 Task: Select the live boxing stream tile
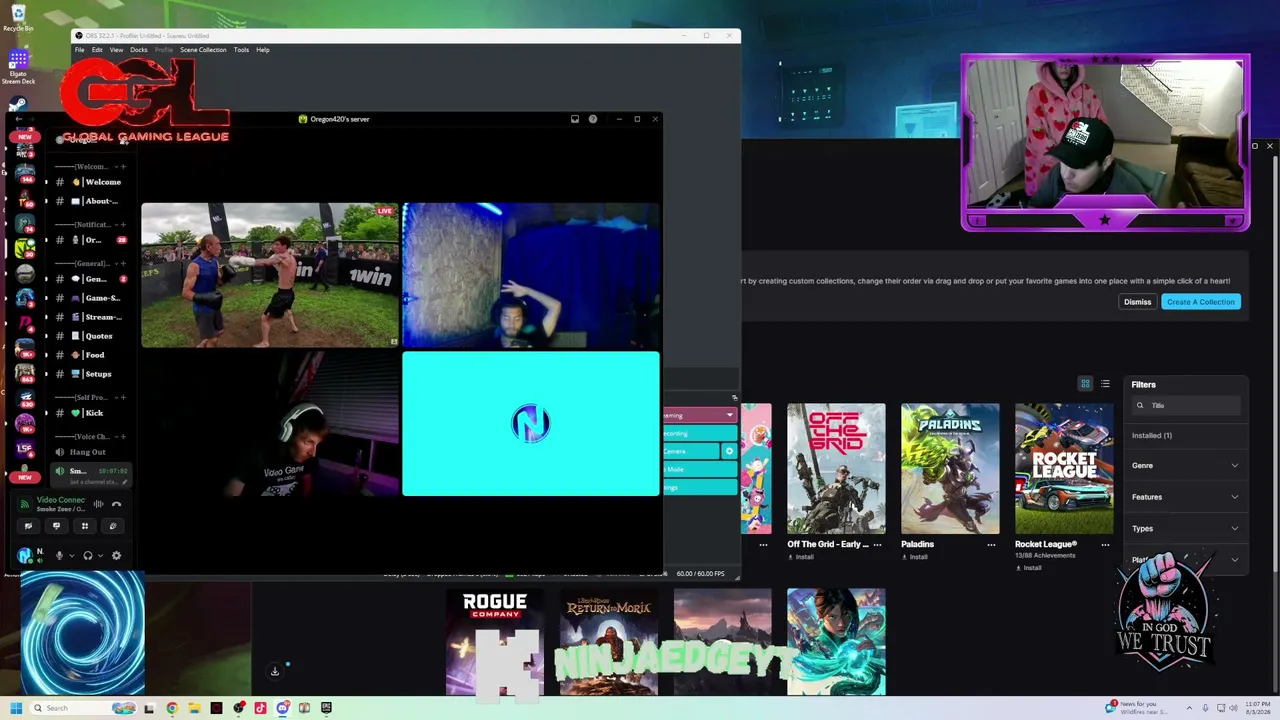pos(269,276)
